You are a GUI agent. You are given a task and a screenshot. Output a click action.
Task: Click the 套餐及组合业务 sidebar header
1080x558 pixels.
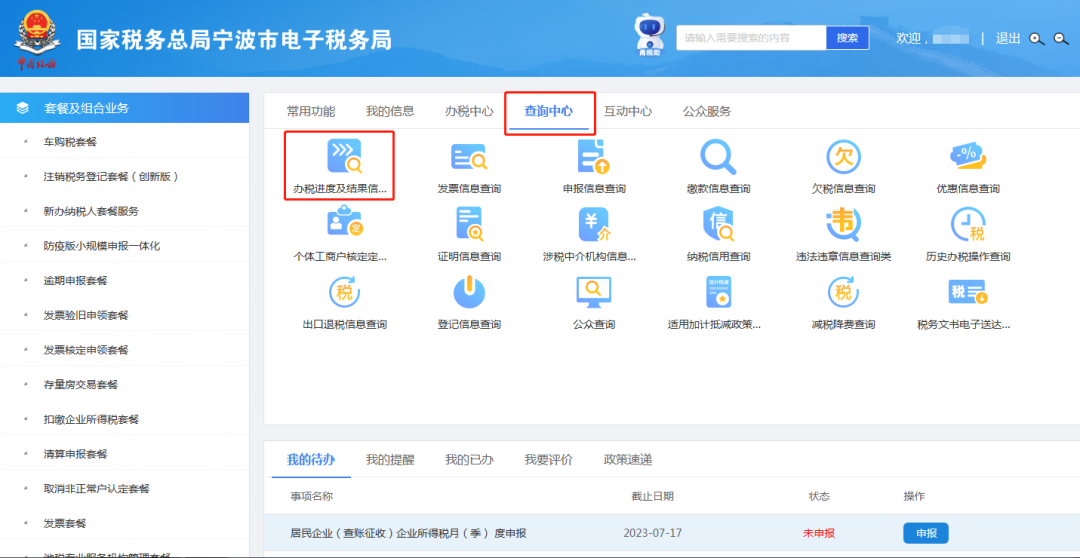(x=125, y=108)
